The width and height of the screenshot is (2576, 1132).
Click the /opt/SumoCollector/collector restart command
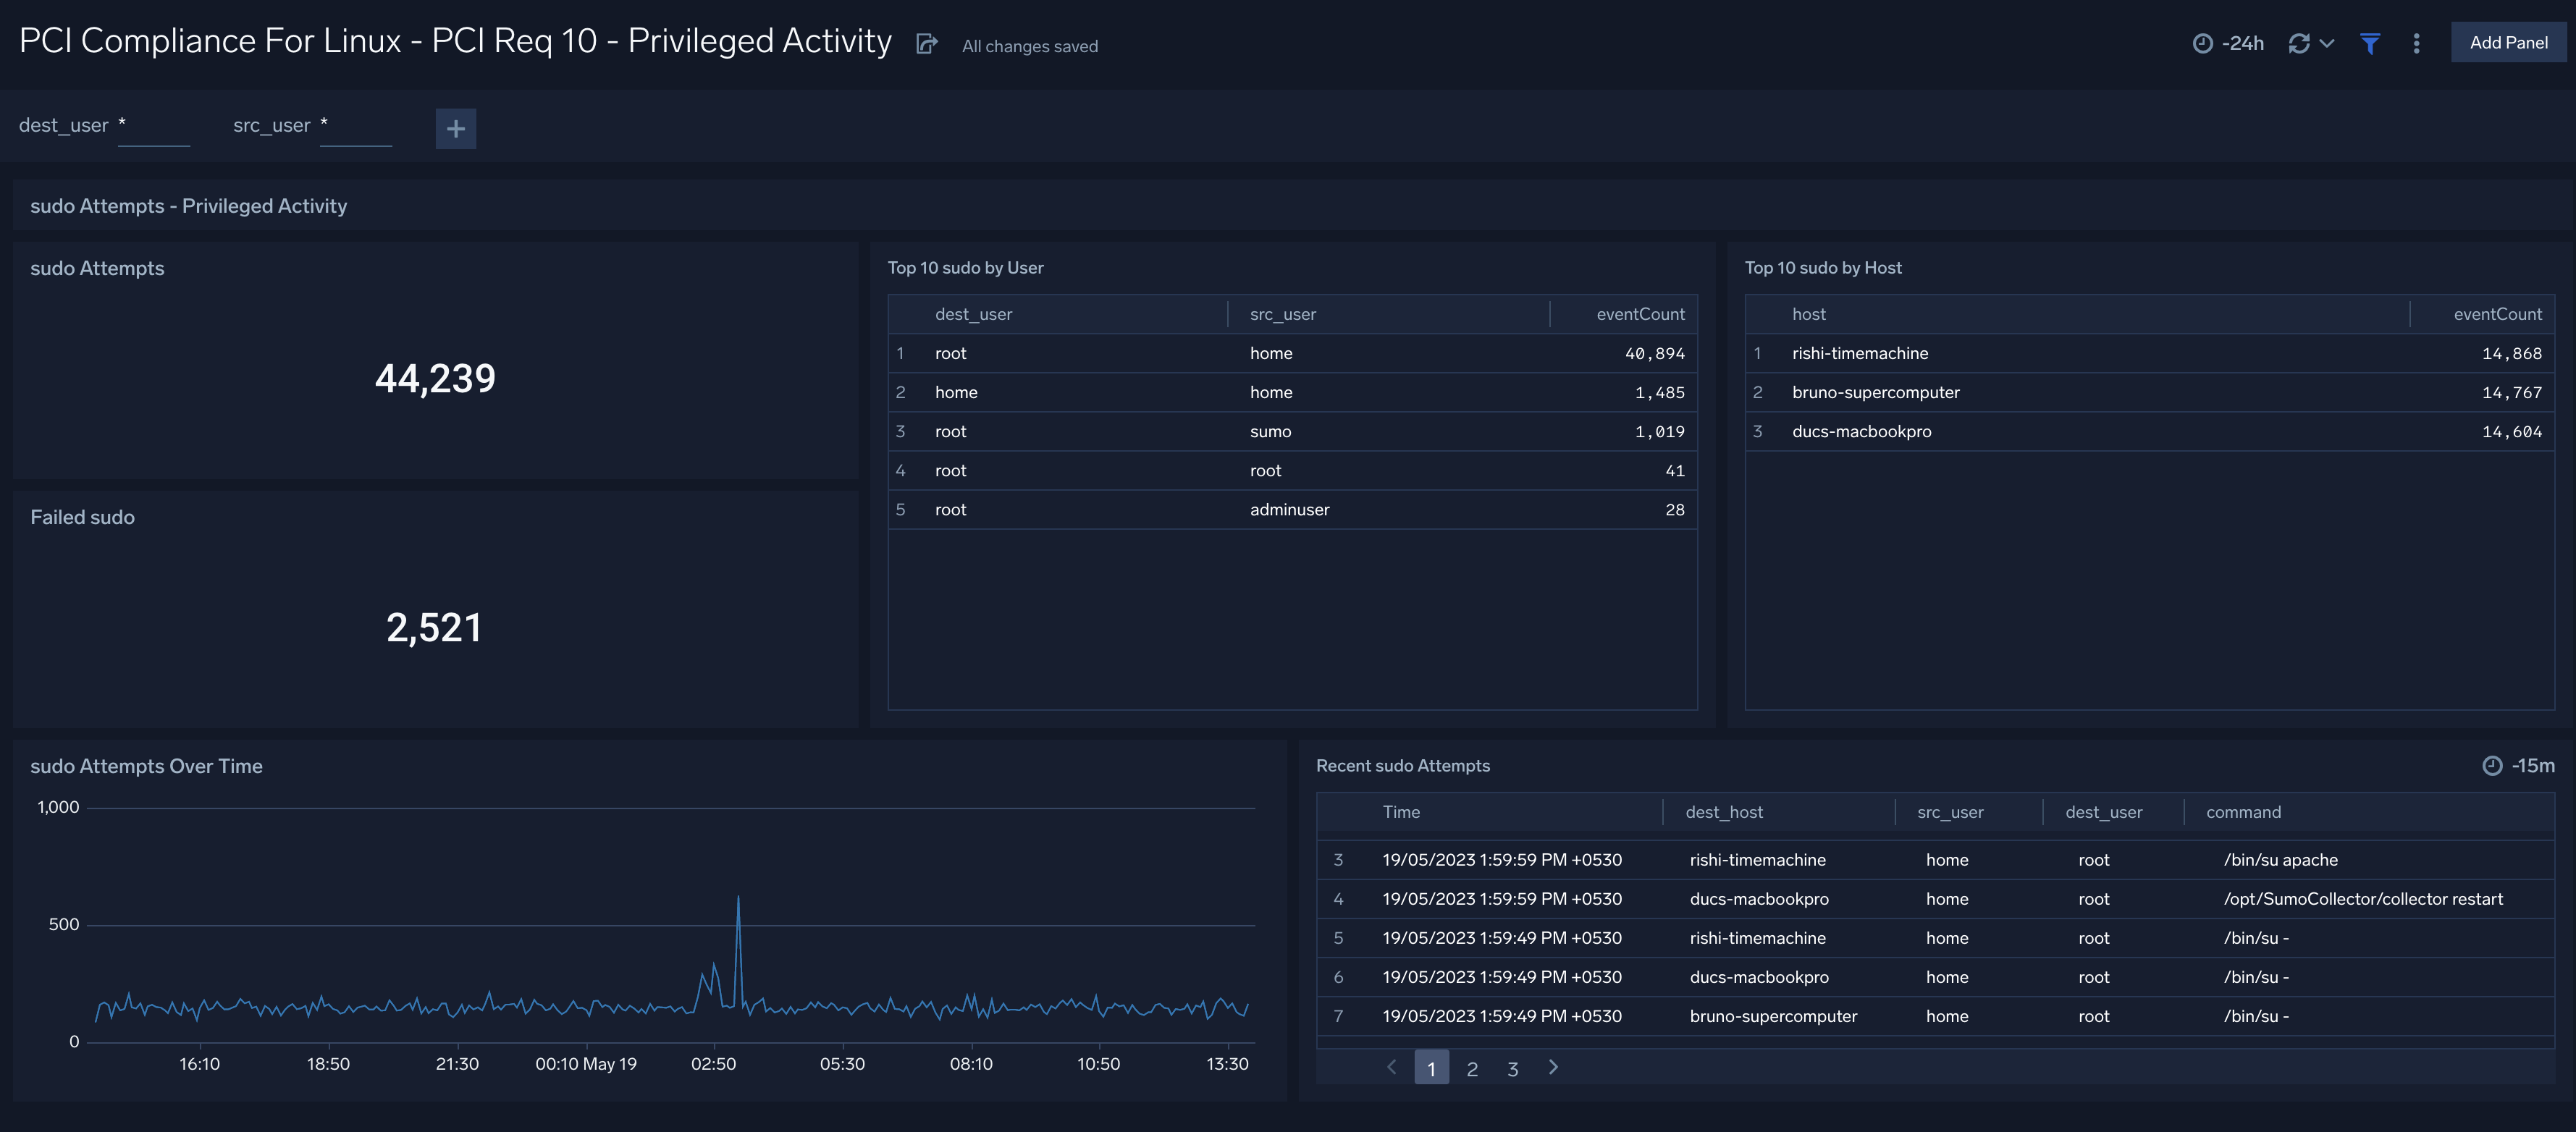pyautogui.click(x=2363, y=899)
